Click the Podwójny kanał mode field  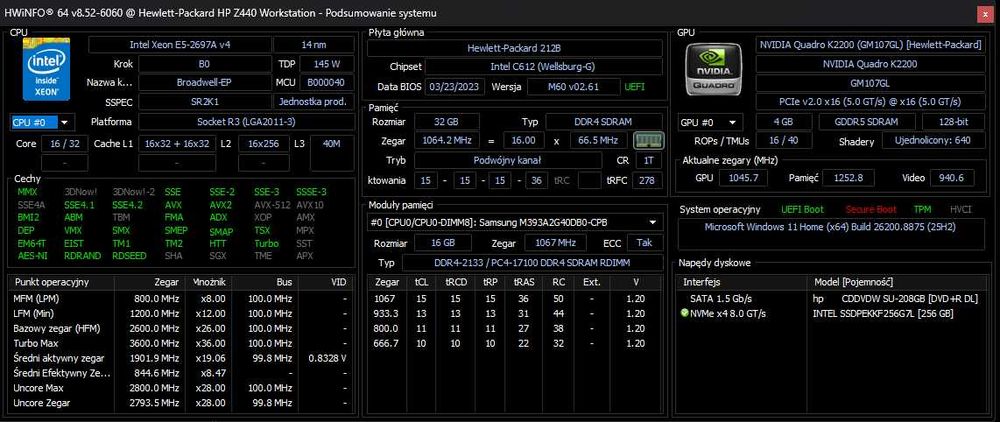508,160
